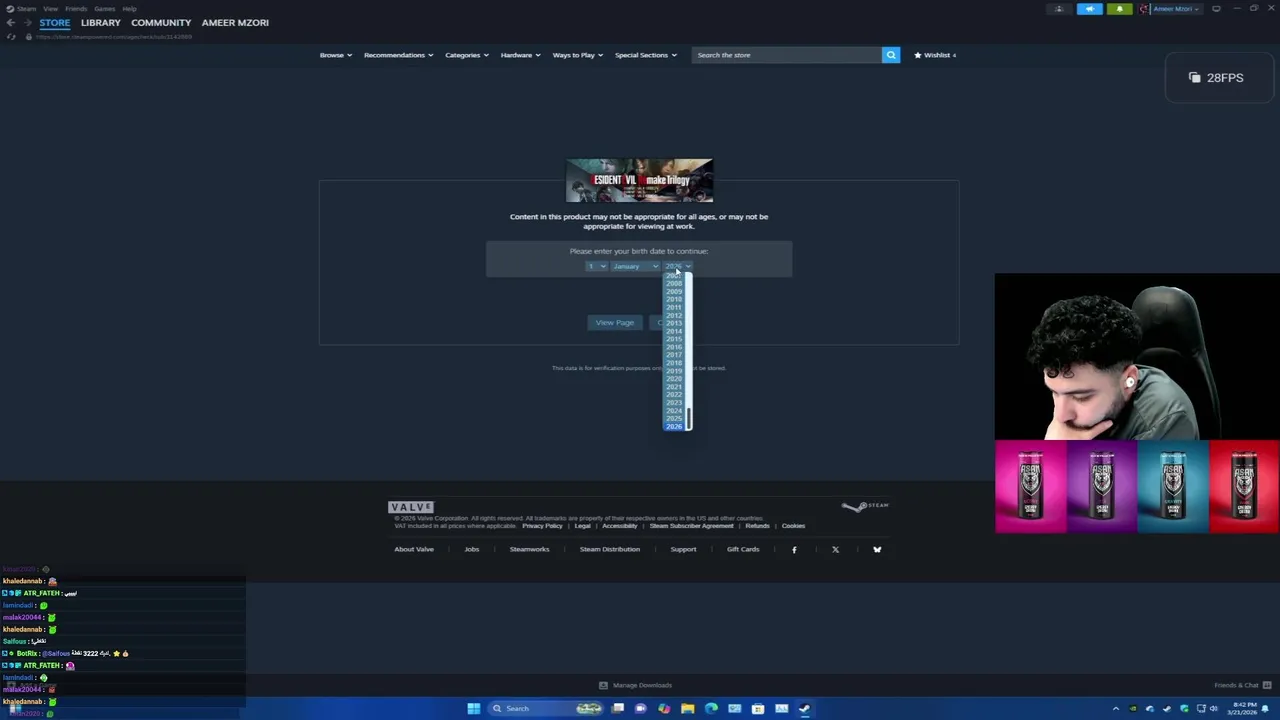Expand the Recommendations store menu
This screenshot has width=1280, height=720.
[398, 55]
